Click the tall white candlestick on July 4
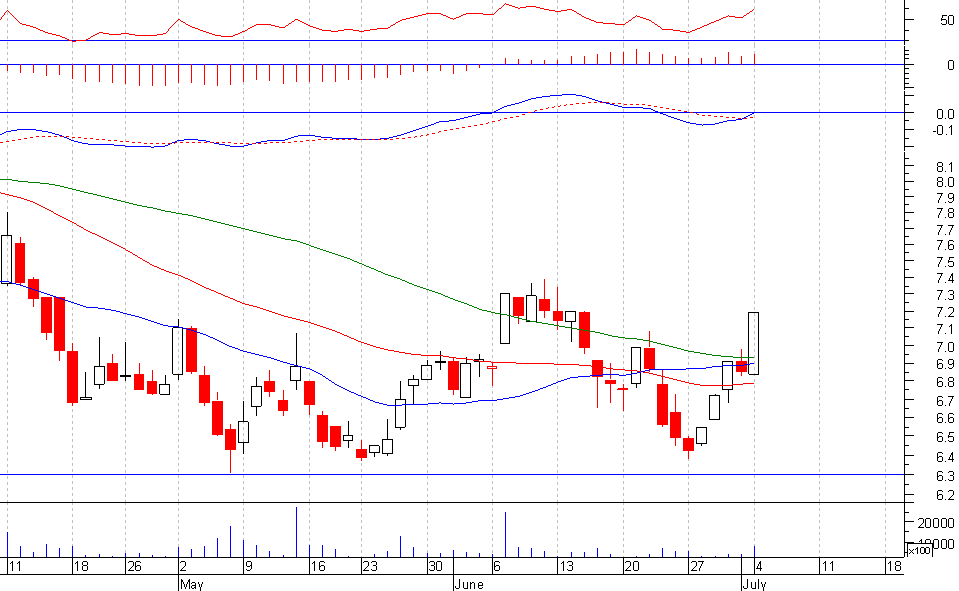959x591 pixels. tap(754, 343)
